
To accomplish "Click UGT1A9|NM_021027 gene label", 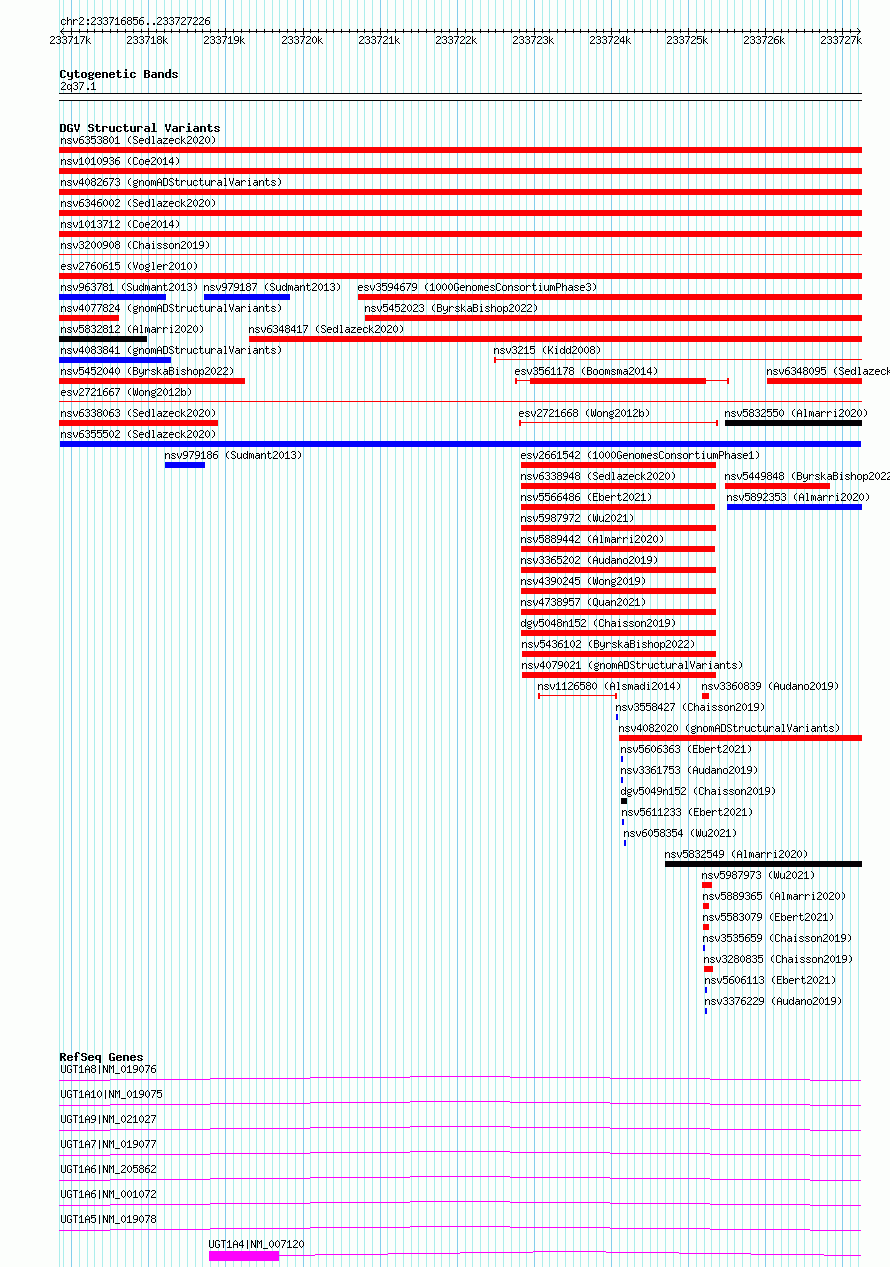I will pyautogui.click(x=108, y=1119).
